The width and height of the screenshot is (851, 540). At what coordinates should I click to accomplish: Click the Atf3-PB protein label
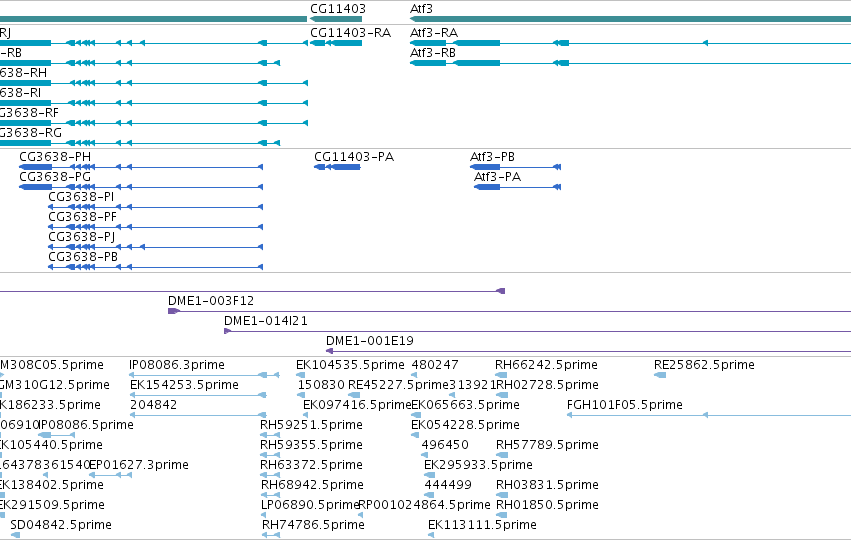(492, 157)
